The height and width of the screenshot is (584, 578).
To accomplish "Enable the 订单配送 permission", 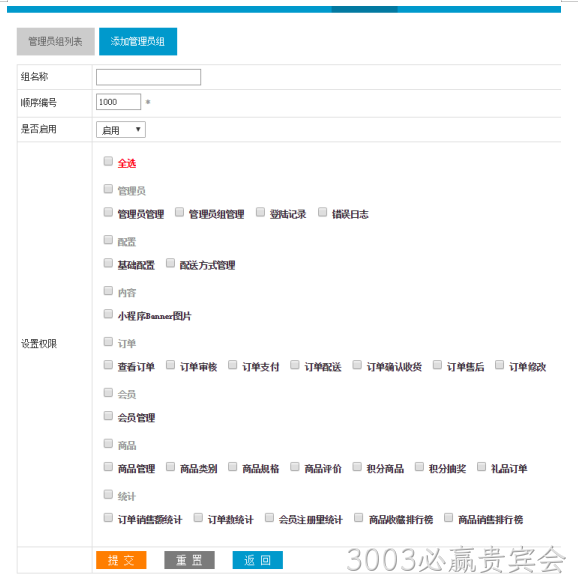I will 295,365.
